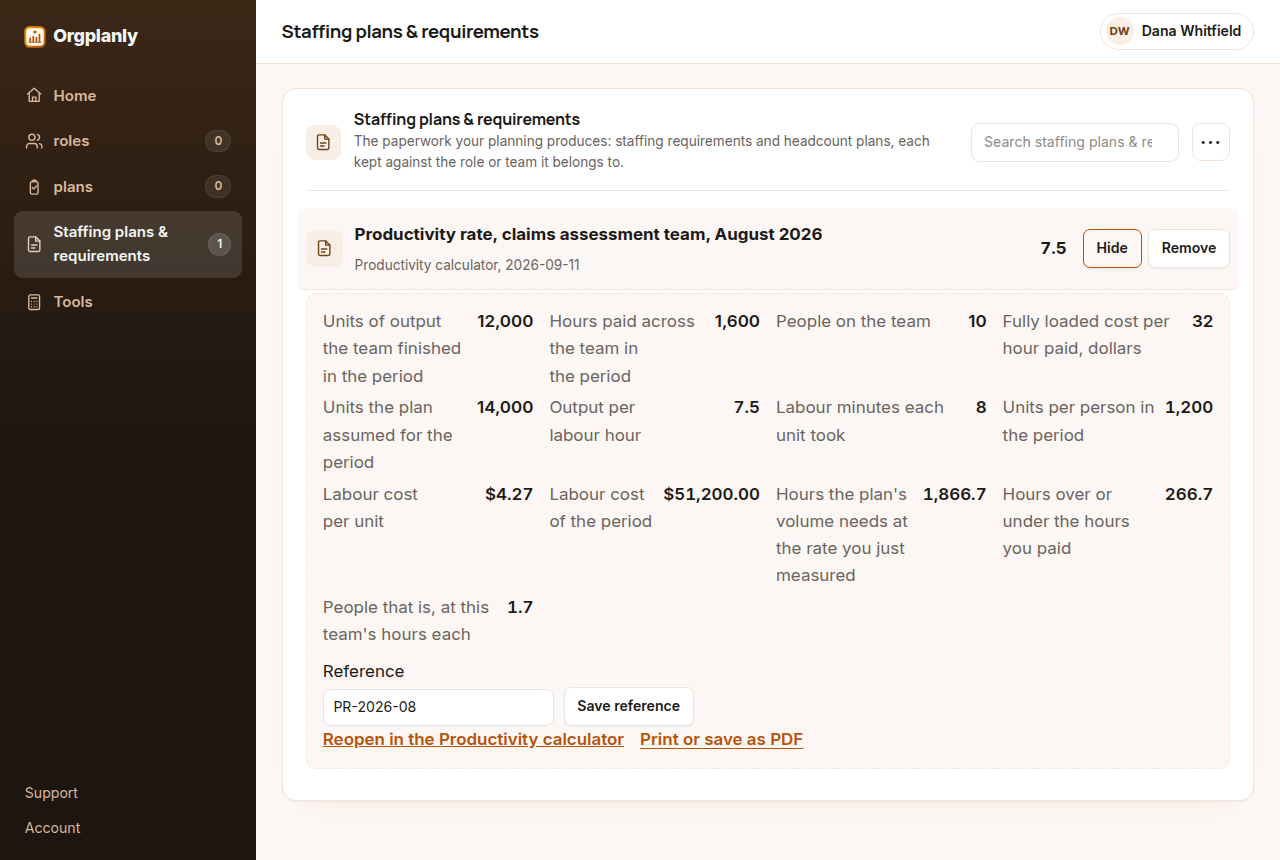
Task: Select the labour cost per unit $4.27
Action: [509, 494]
